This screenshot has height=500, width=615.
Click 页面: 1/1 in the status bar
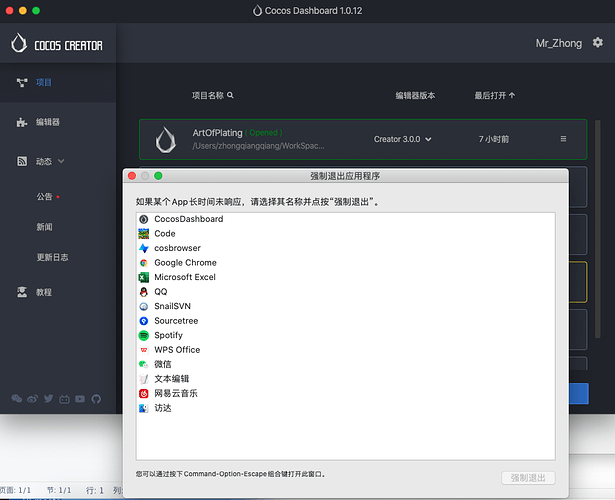tap(15, 490)
